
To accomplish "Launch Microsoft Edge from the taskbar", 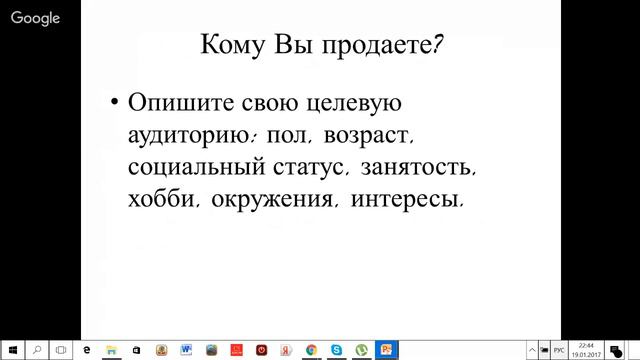I will (x=87, y=350).
